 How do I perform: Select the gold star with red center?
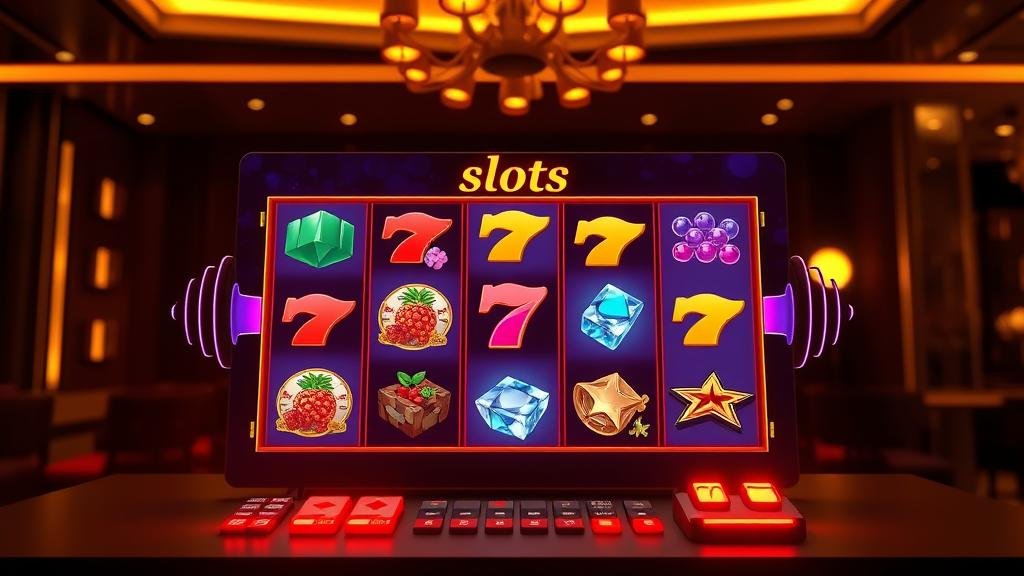(711, 400)
